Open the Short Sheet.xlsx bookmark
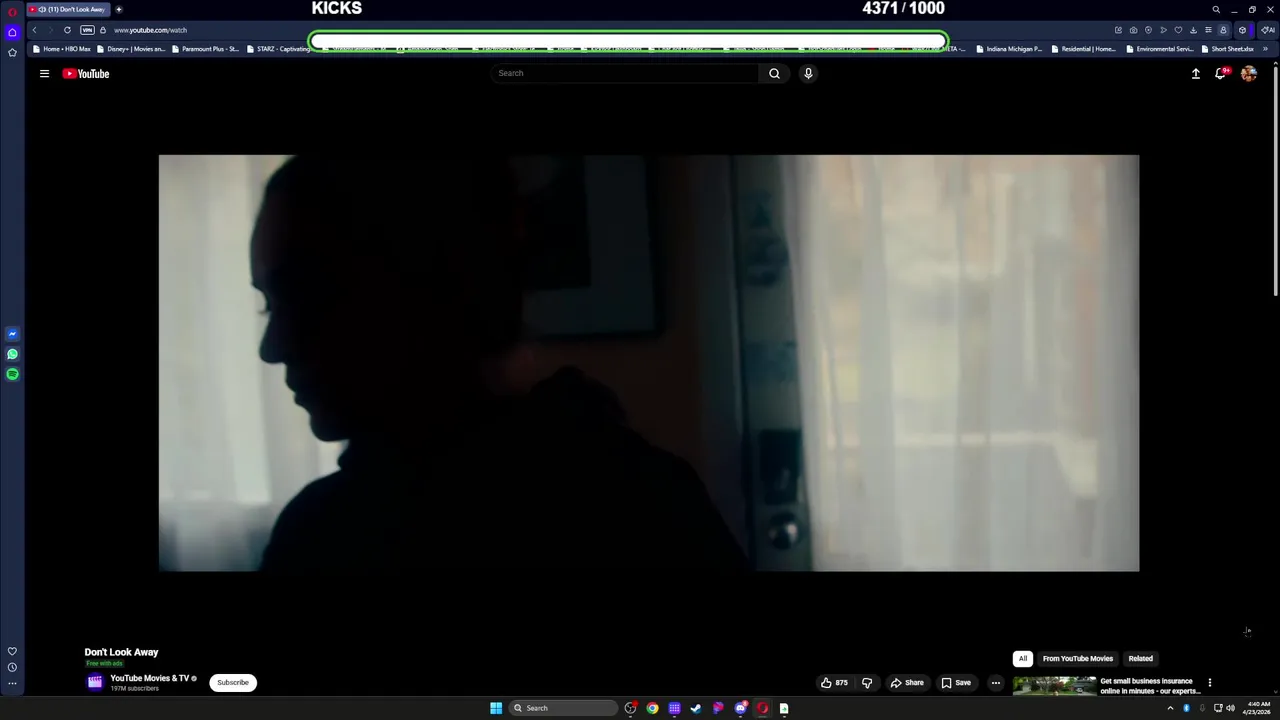 pyautogui.click(x=1227, y=49)
